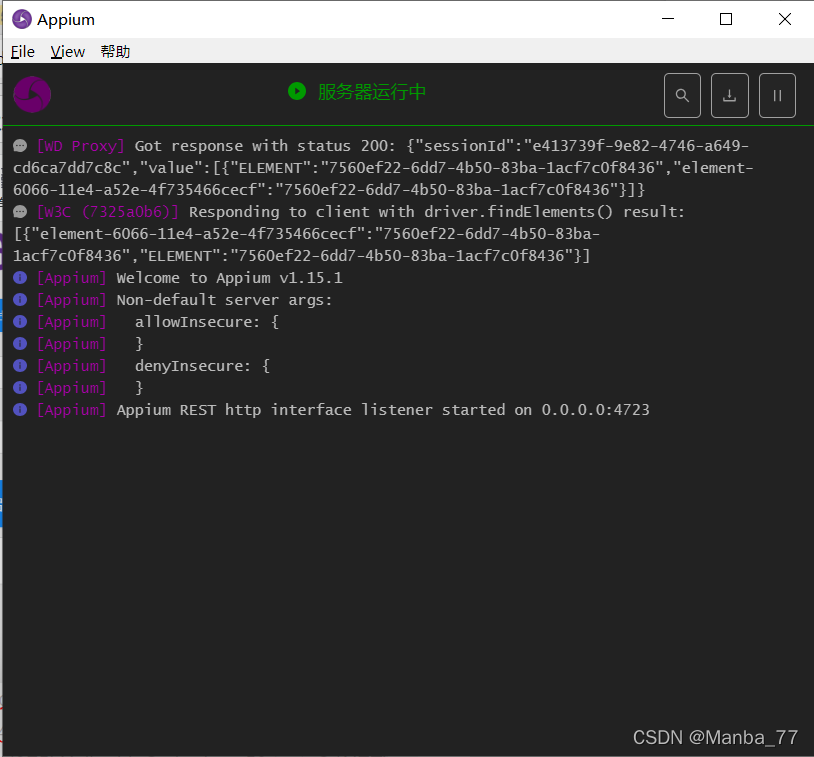
Task: Click 'Got response with status 200' text
Action: pyautogui.click(x=261, y=146)
